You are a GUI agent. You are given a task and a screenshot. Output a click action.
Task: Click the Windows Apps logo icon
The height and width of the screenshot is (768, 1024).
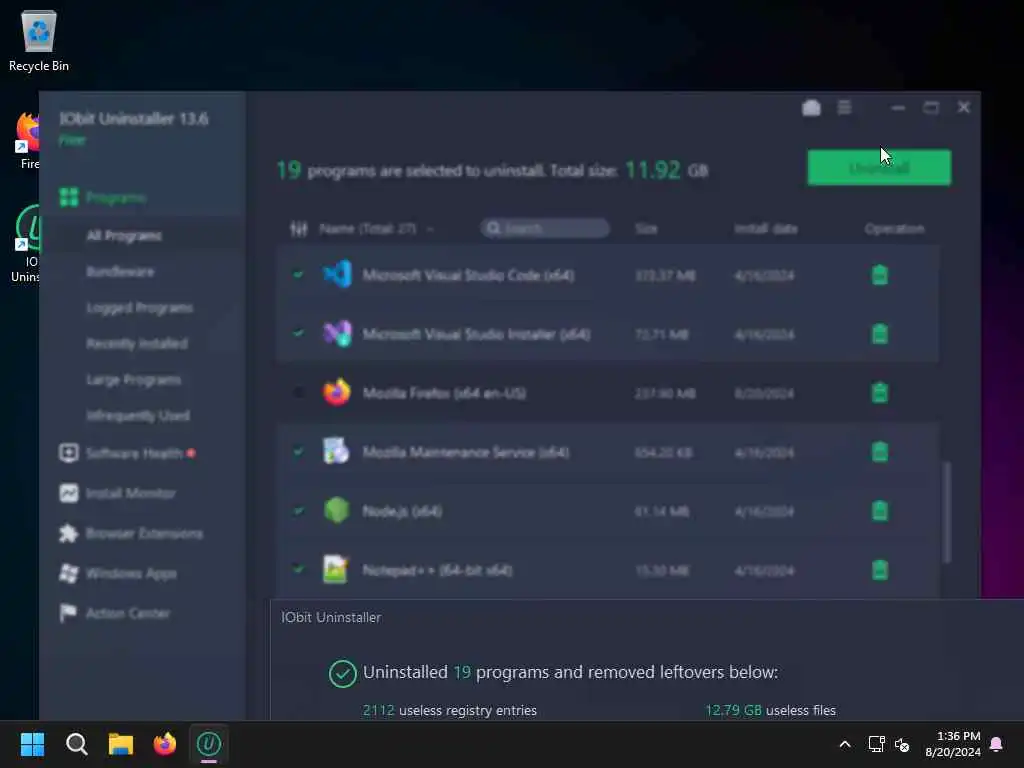pos(69,573)
